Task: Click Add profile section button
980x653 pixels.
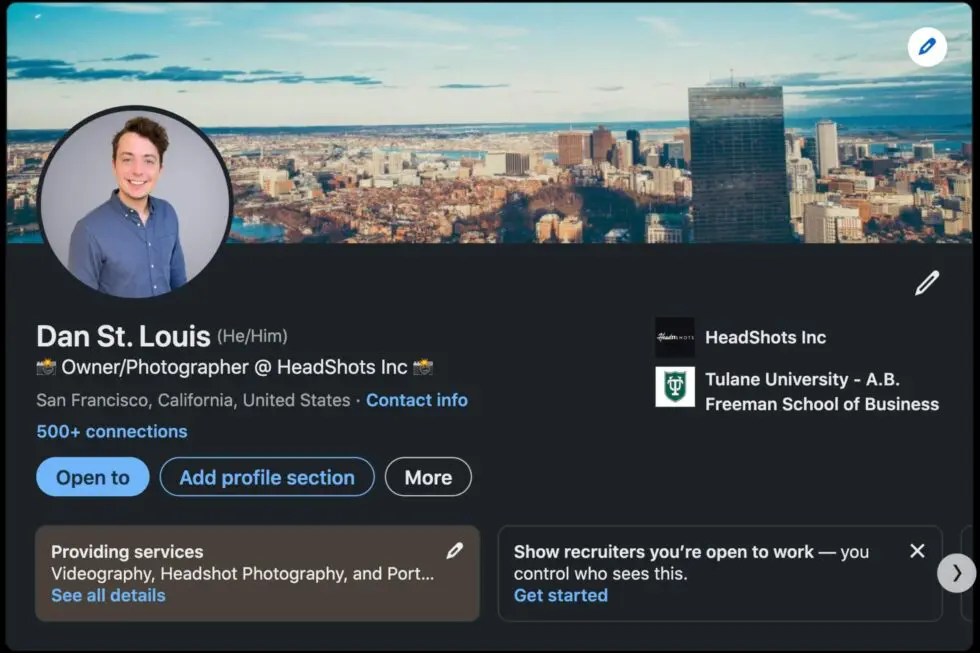Action: [x=267, y=477]
